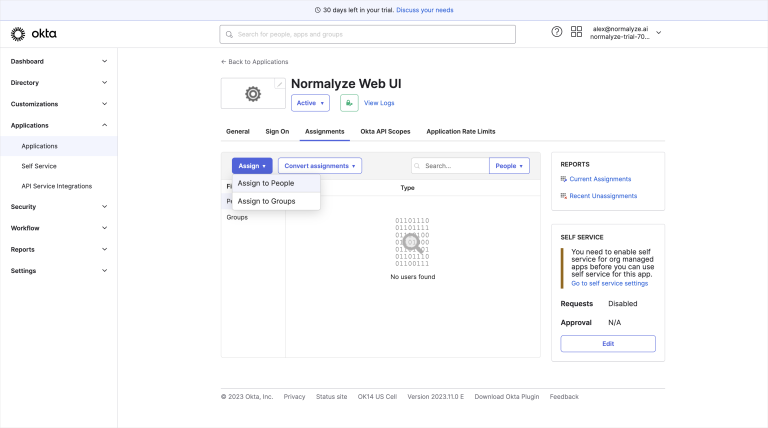Click the Edit self service button

(608, 343)
